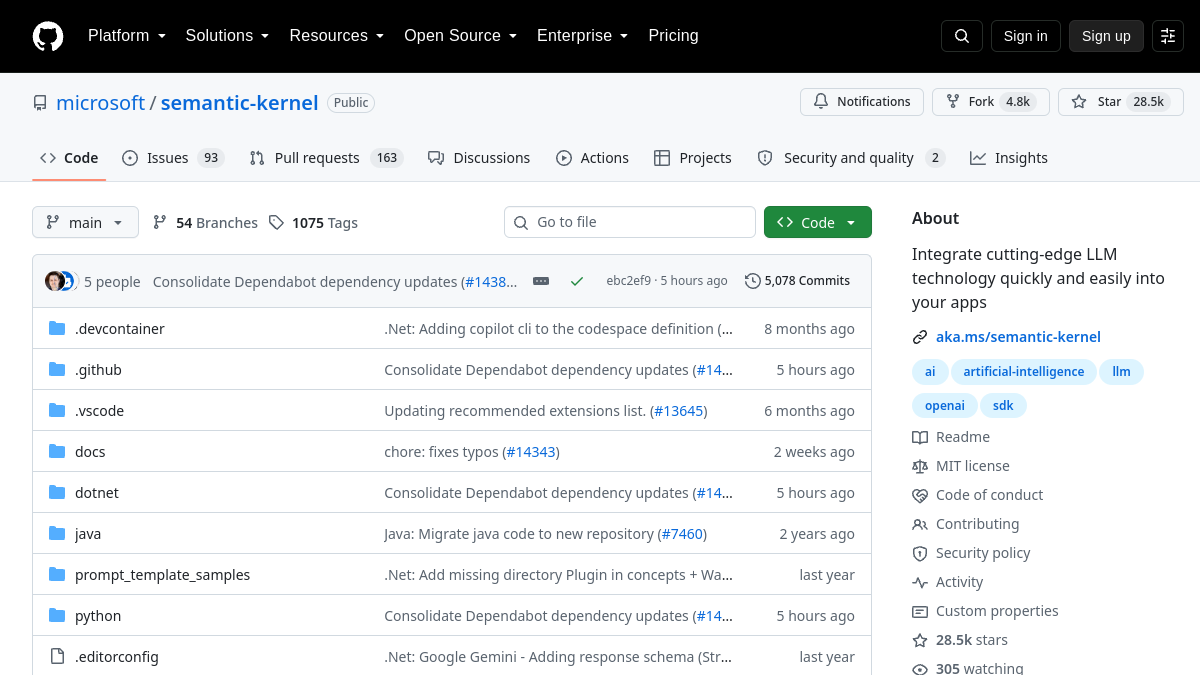Expand the Open Source navigation menu
This screenshot has height=675, width=1200.
point(460,36)
